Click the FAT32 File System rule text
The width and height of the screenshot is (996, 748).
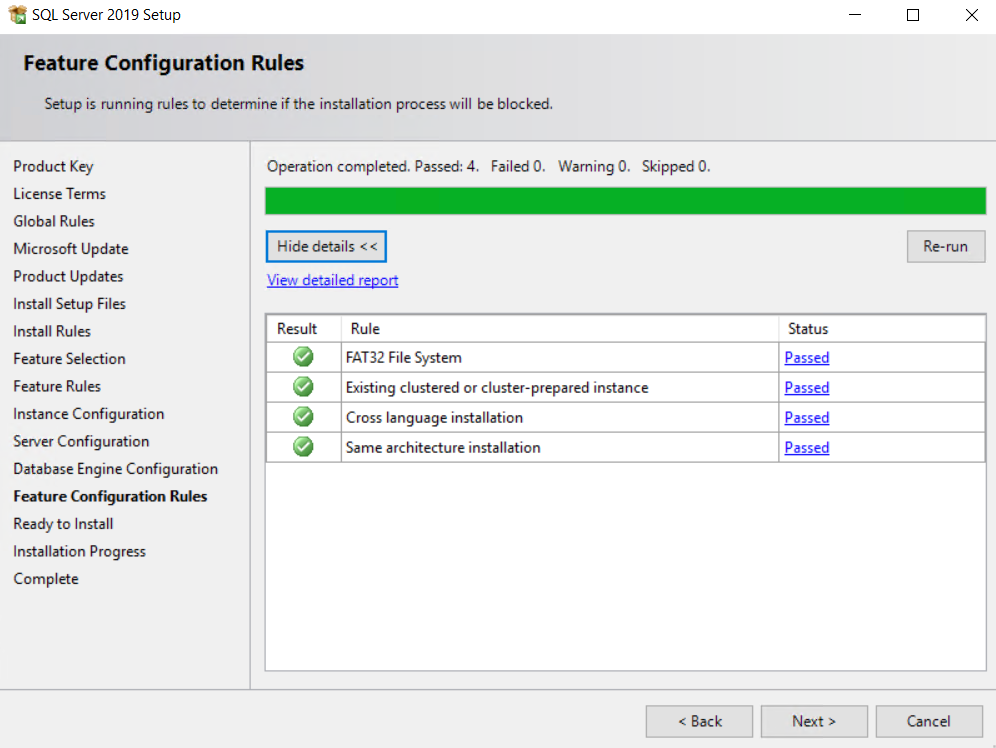(403, 357)
